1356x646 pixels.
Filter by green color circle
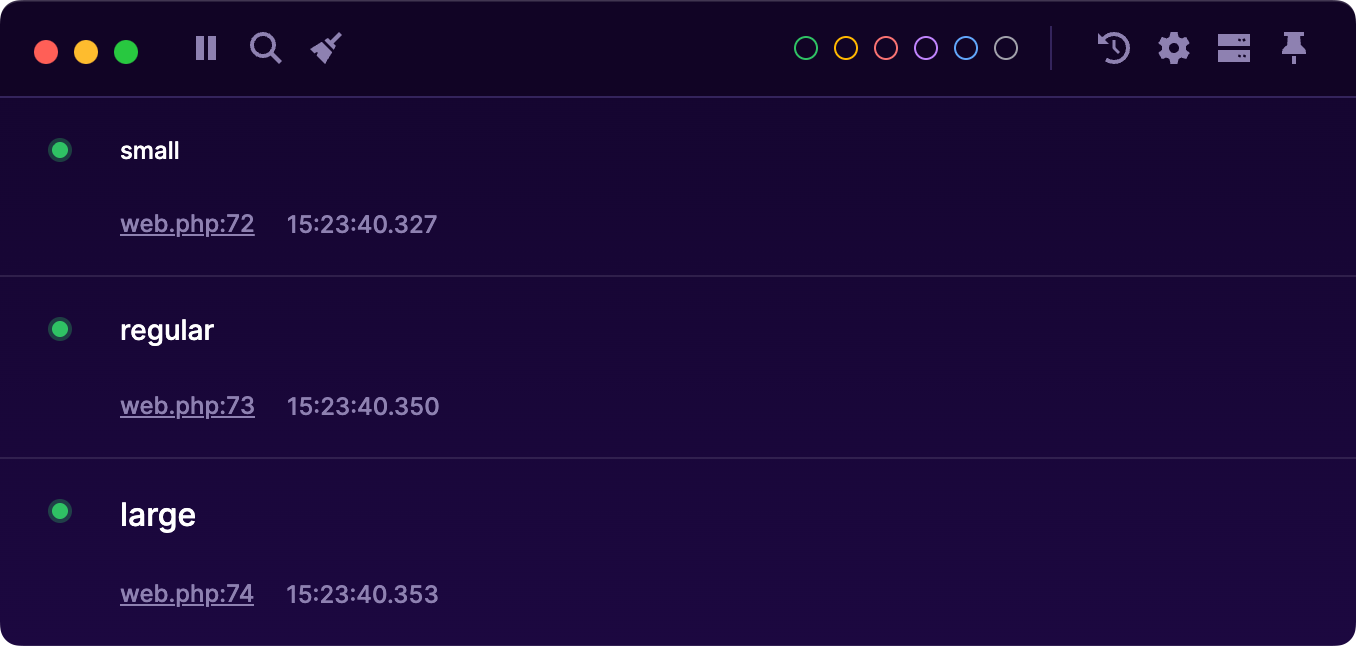click(806, 48)
